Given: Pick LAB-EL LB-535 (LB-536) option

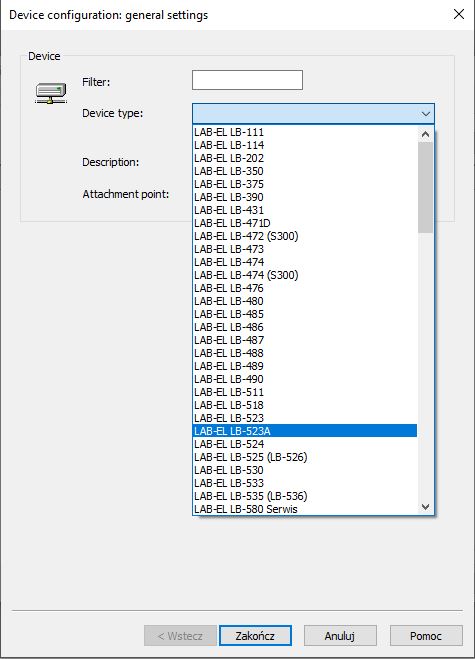Looking at the screenshot, I should [x=305, y=496].
